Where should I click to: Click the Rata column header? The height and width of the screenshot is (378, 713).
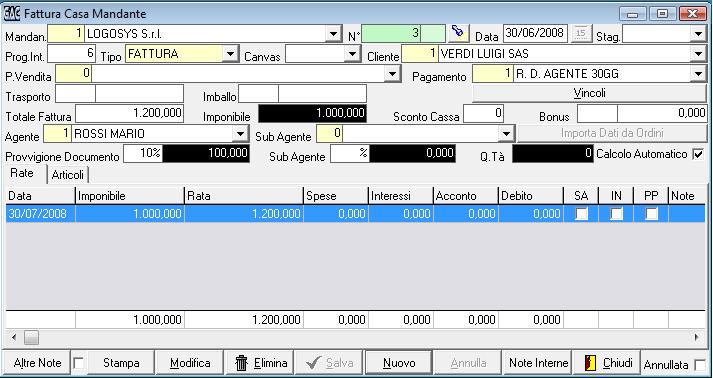(244, 196)
